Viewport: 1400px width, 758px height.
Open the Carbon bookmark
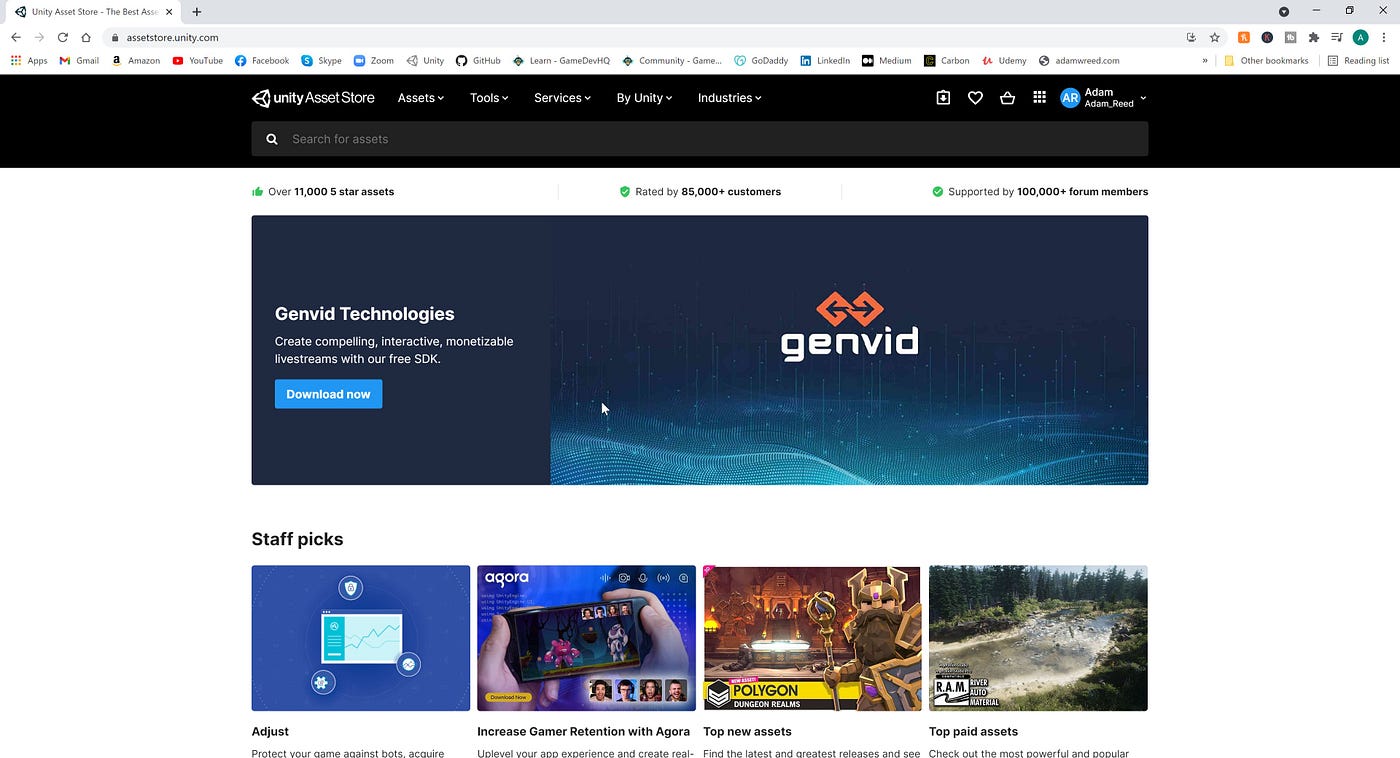(946, 61)
